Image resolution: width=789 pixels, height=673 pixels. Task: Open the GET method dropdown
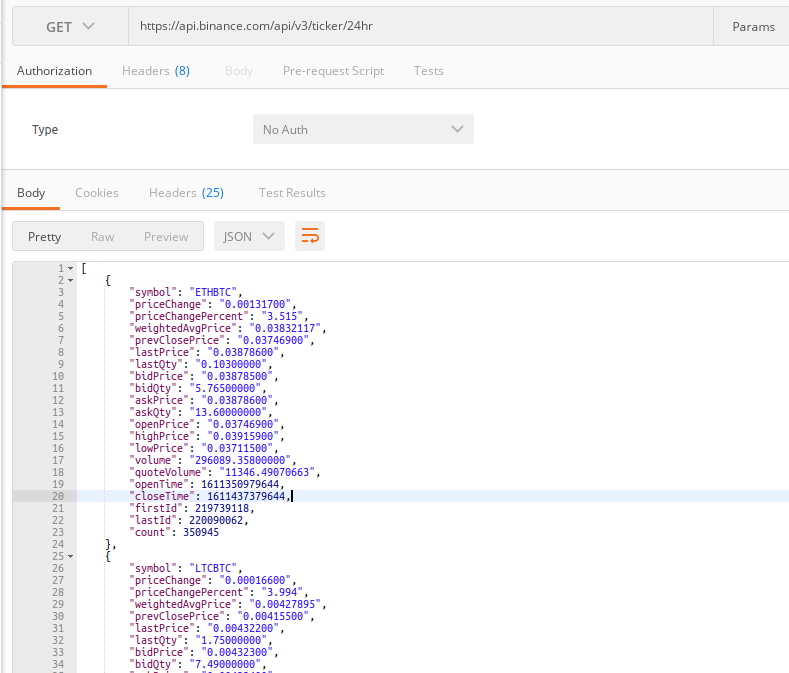click(70, 27)
